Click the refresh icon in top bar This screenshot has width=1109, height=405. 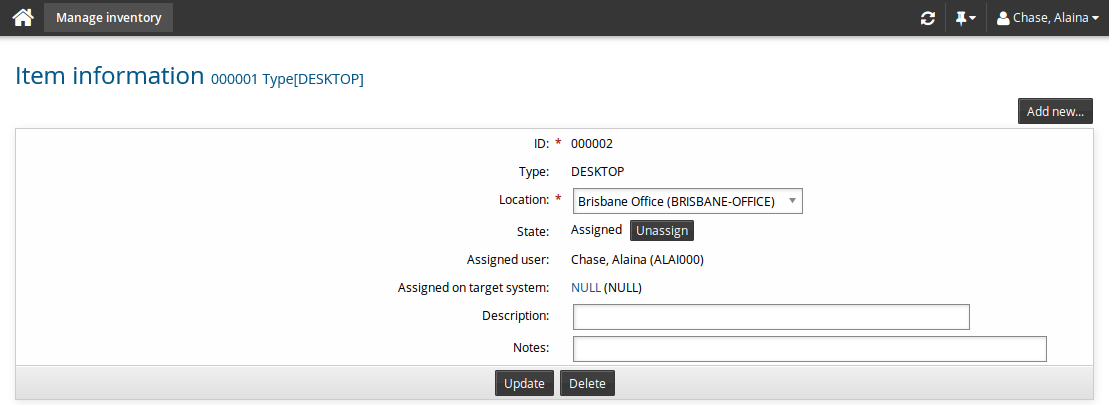pos(928,18)
